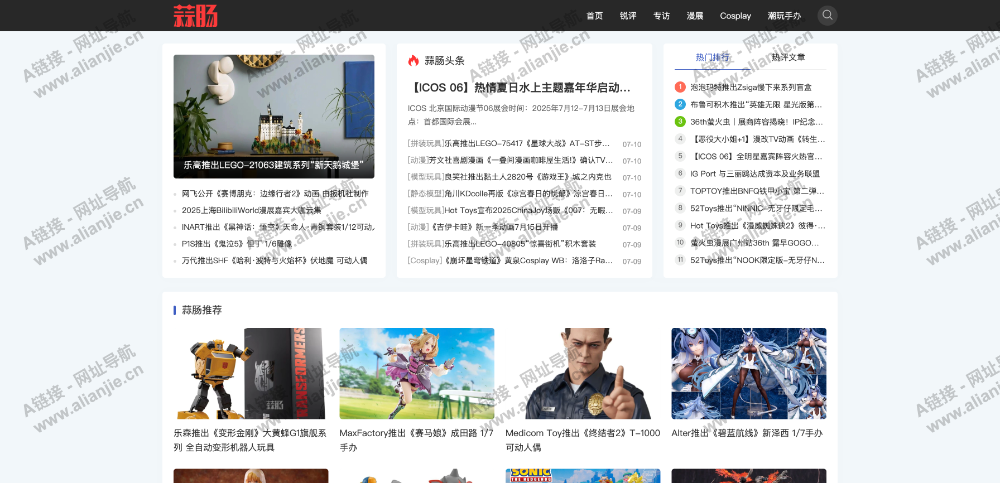This screenshot has height=483, width=1000.
Task: Open the 36th萤火虫｜展商阵容揭晓 ranking entry
Action: pyautogui.click(x=756, y=121)
